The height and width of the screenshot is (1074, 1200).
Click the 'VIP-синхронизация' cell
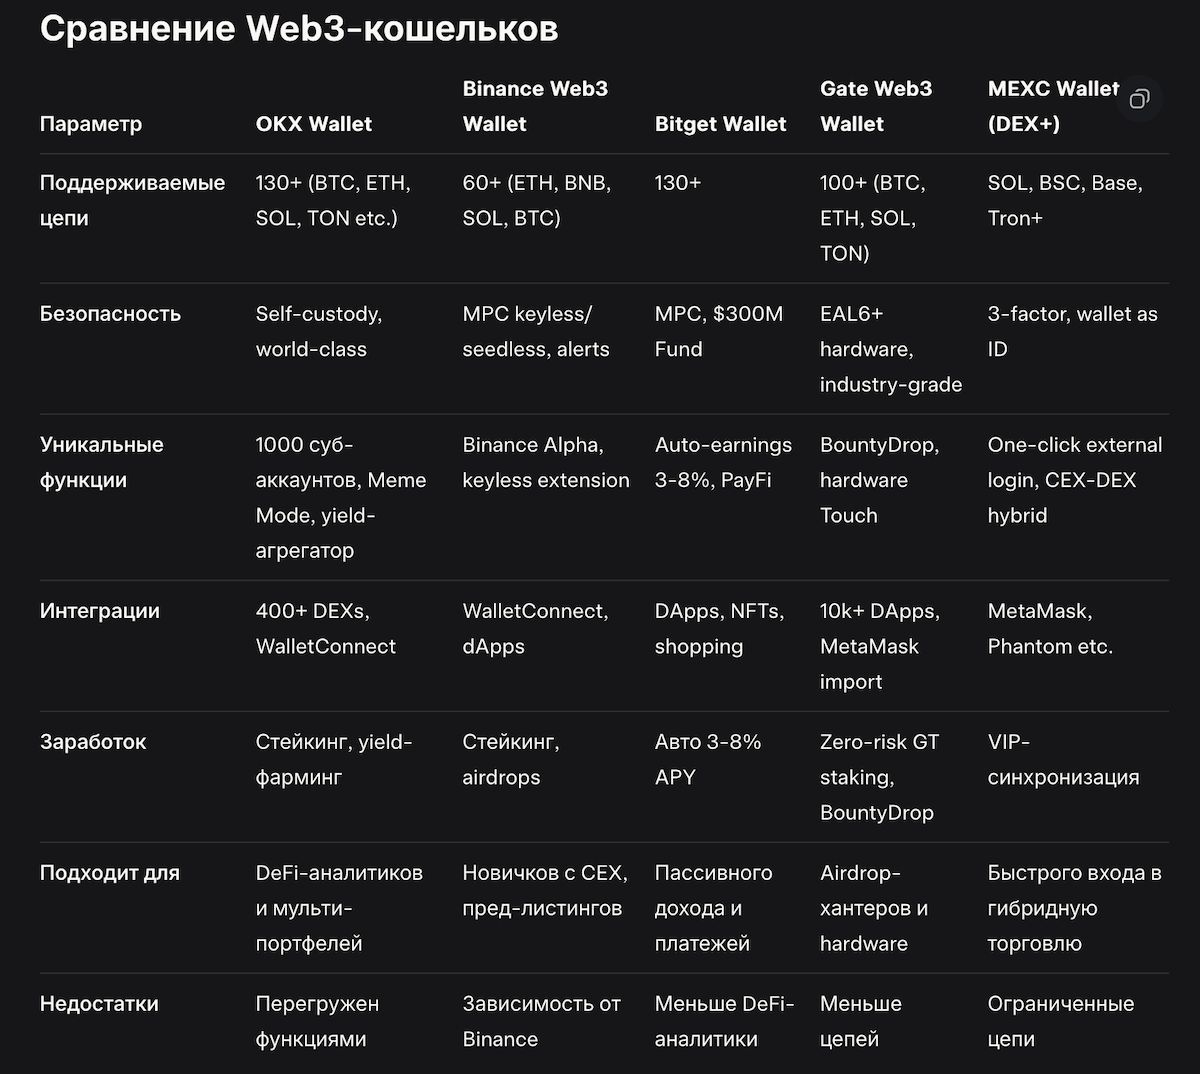click(x=1064, y=759)
